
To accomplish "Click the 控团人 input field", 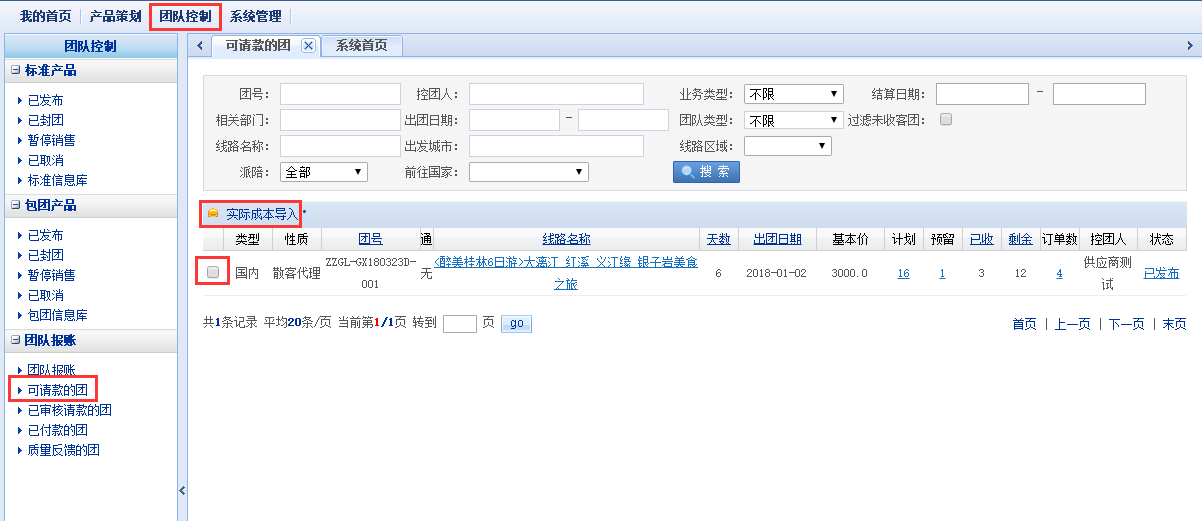I will pyautogui.click(x=556, y=94).
